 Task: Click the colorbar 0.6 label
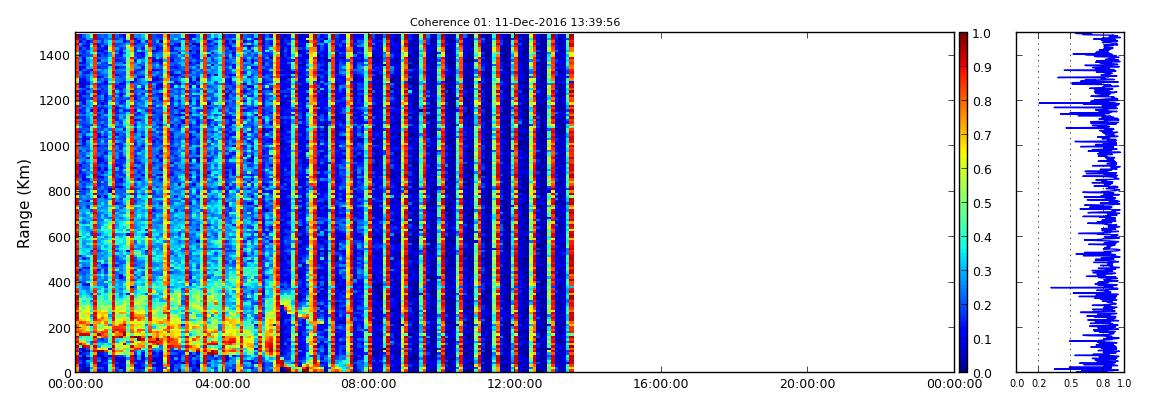coord(982,169)
